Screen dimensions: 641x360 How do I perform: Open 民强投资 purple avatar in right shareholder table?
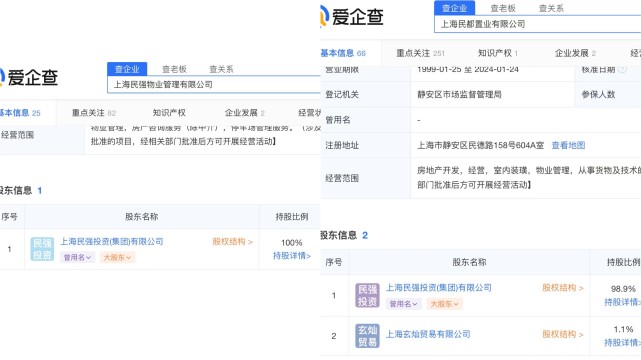point(367,295)
